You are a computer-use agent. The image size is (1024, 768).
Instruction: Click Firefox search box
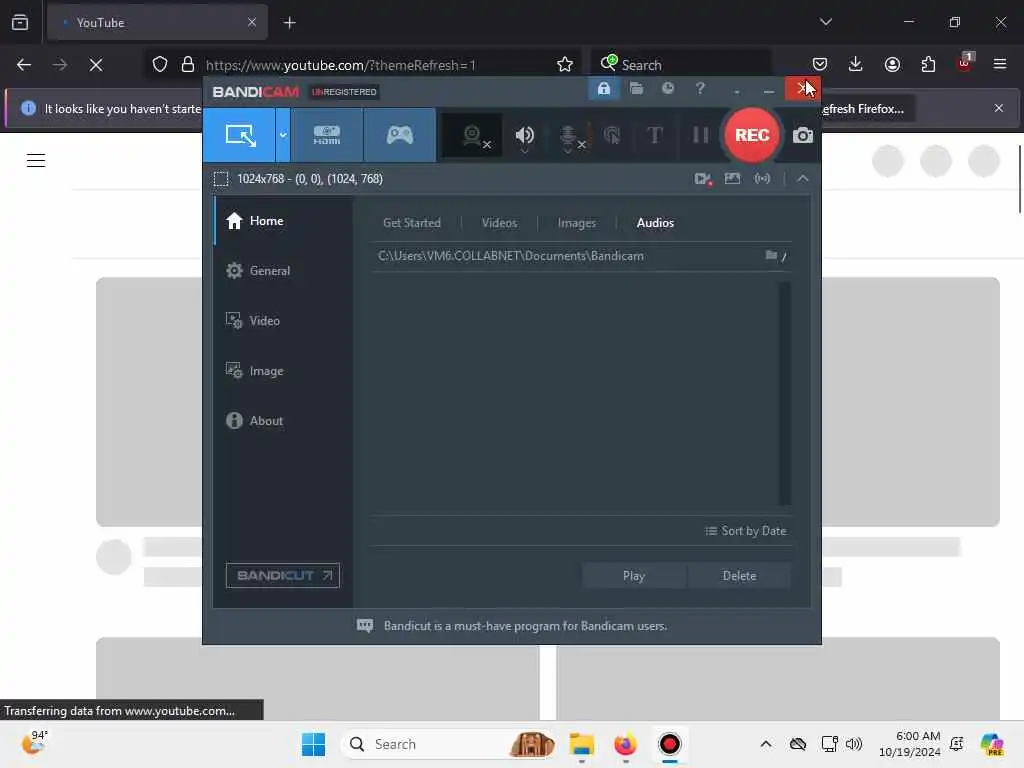[x=679, y=65]
